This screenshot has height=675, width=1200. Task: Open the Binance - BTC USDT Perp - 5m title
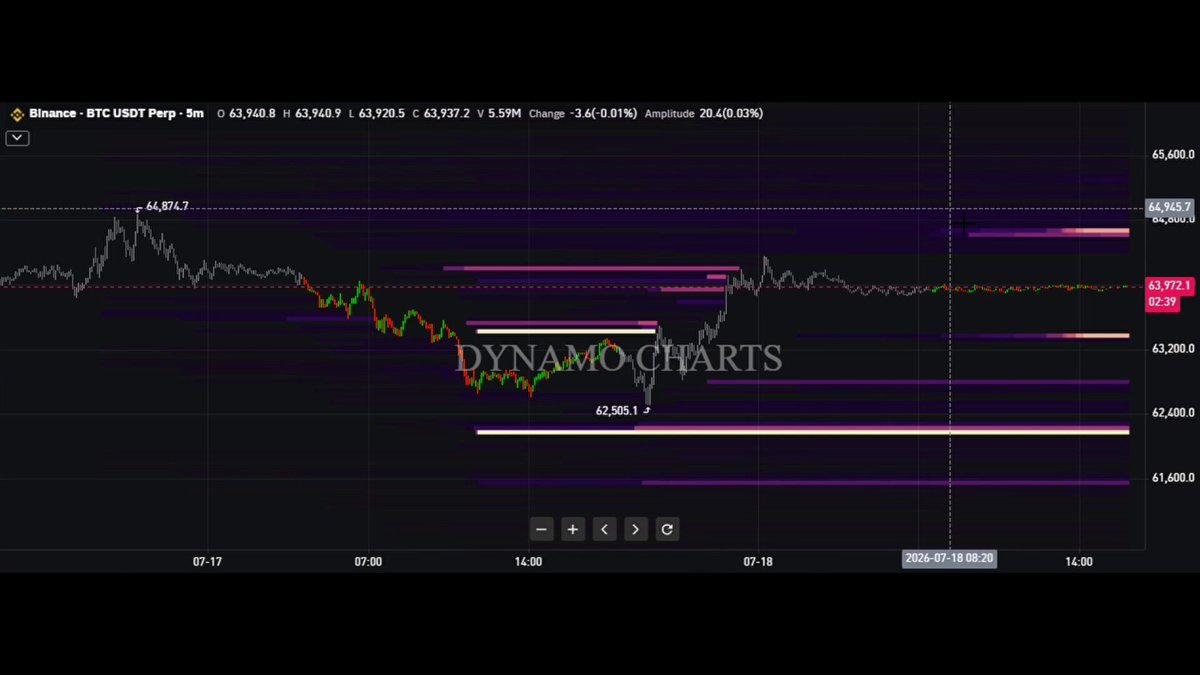click(116, 114)
